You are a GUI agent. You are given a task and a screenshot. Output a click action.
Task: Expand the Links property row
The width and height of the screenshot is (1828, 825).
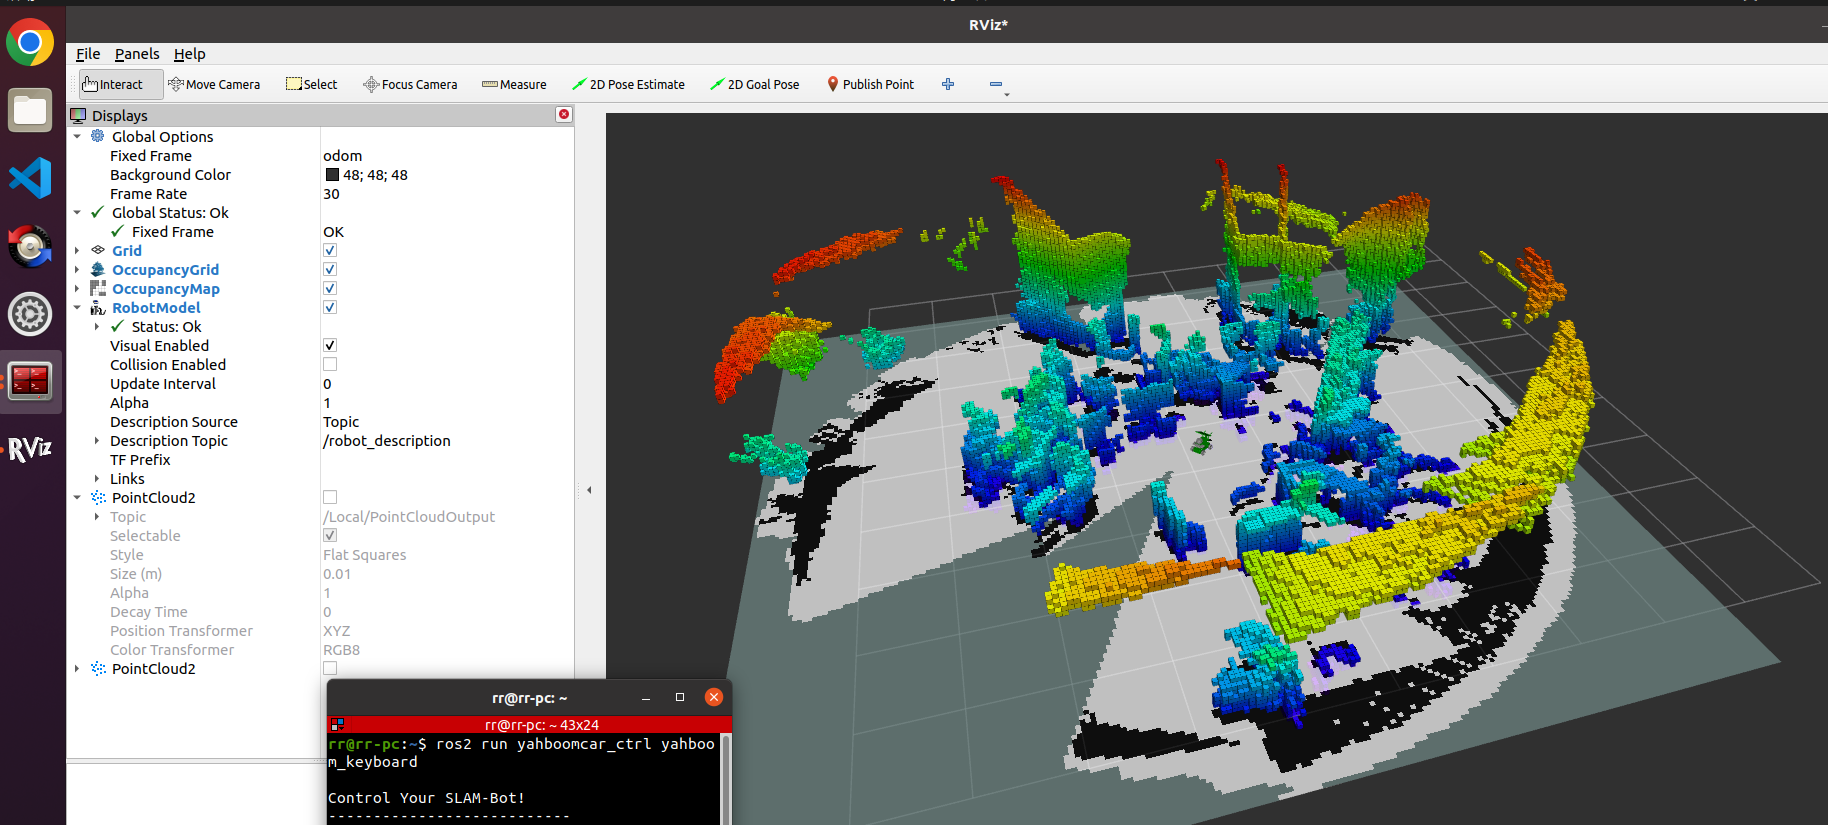pyautogui.click(x=97, y=479)
